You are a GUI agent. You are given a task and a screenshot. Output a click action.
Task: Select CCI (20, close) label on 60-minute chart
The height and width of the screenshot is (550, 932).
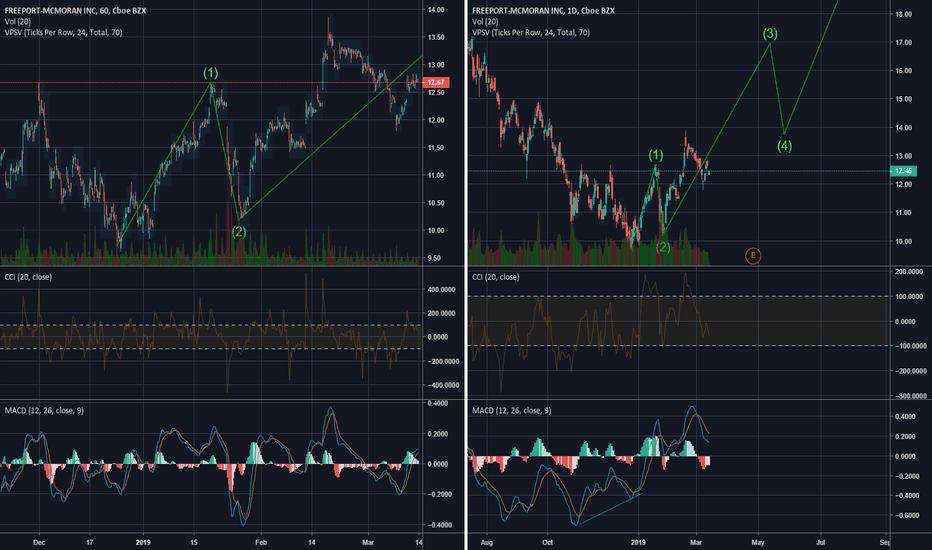pyautogui.click(x=28, y=277)
